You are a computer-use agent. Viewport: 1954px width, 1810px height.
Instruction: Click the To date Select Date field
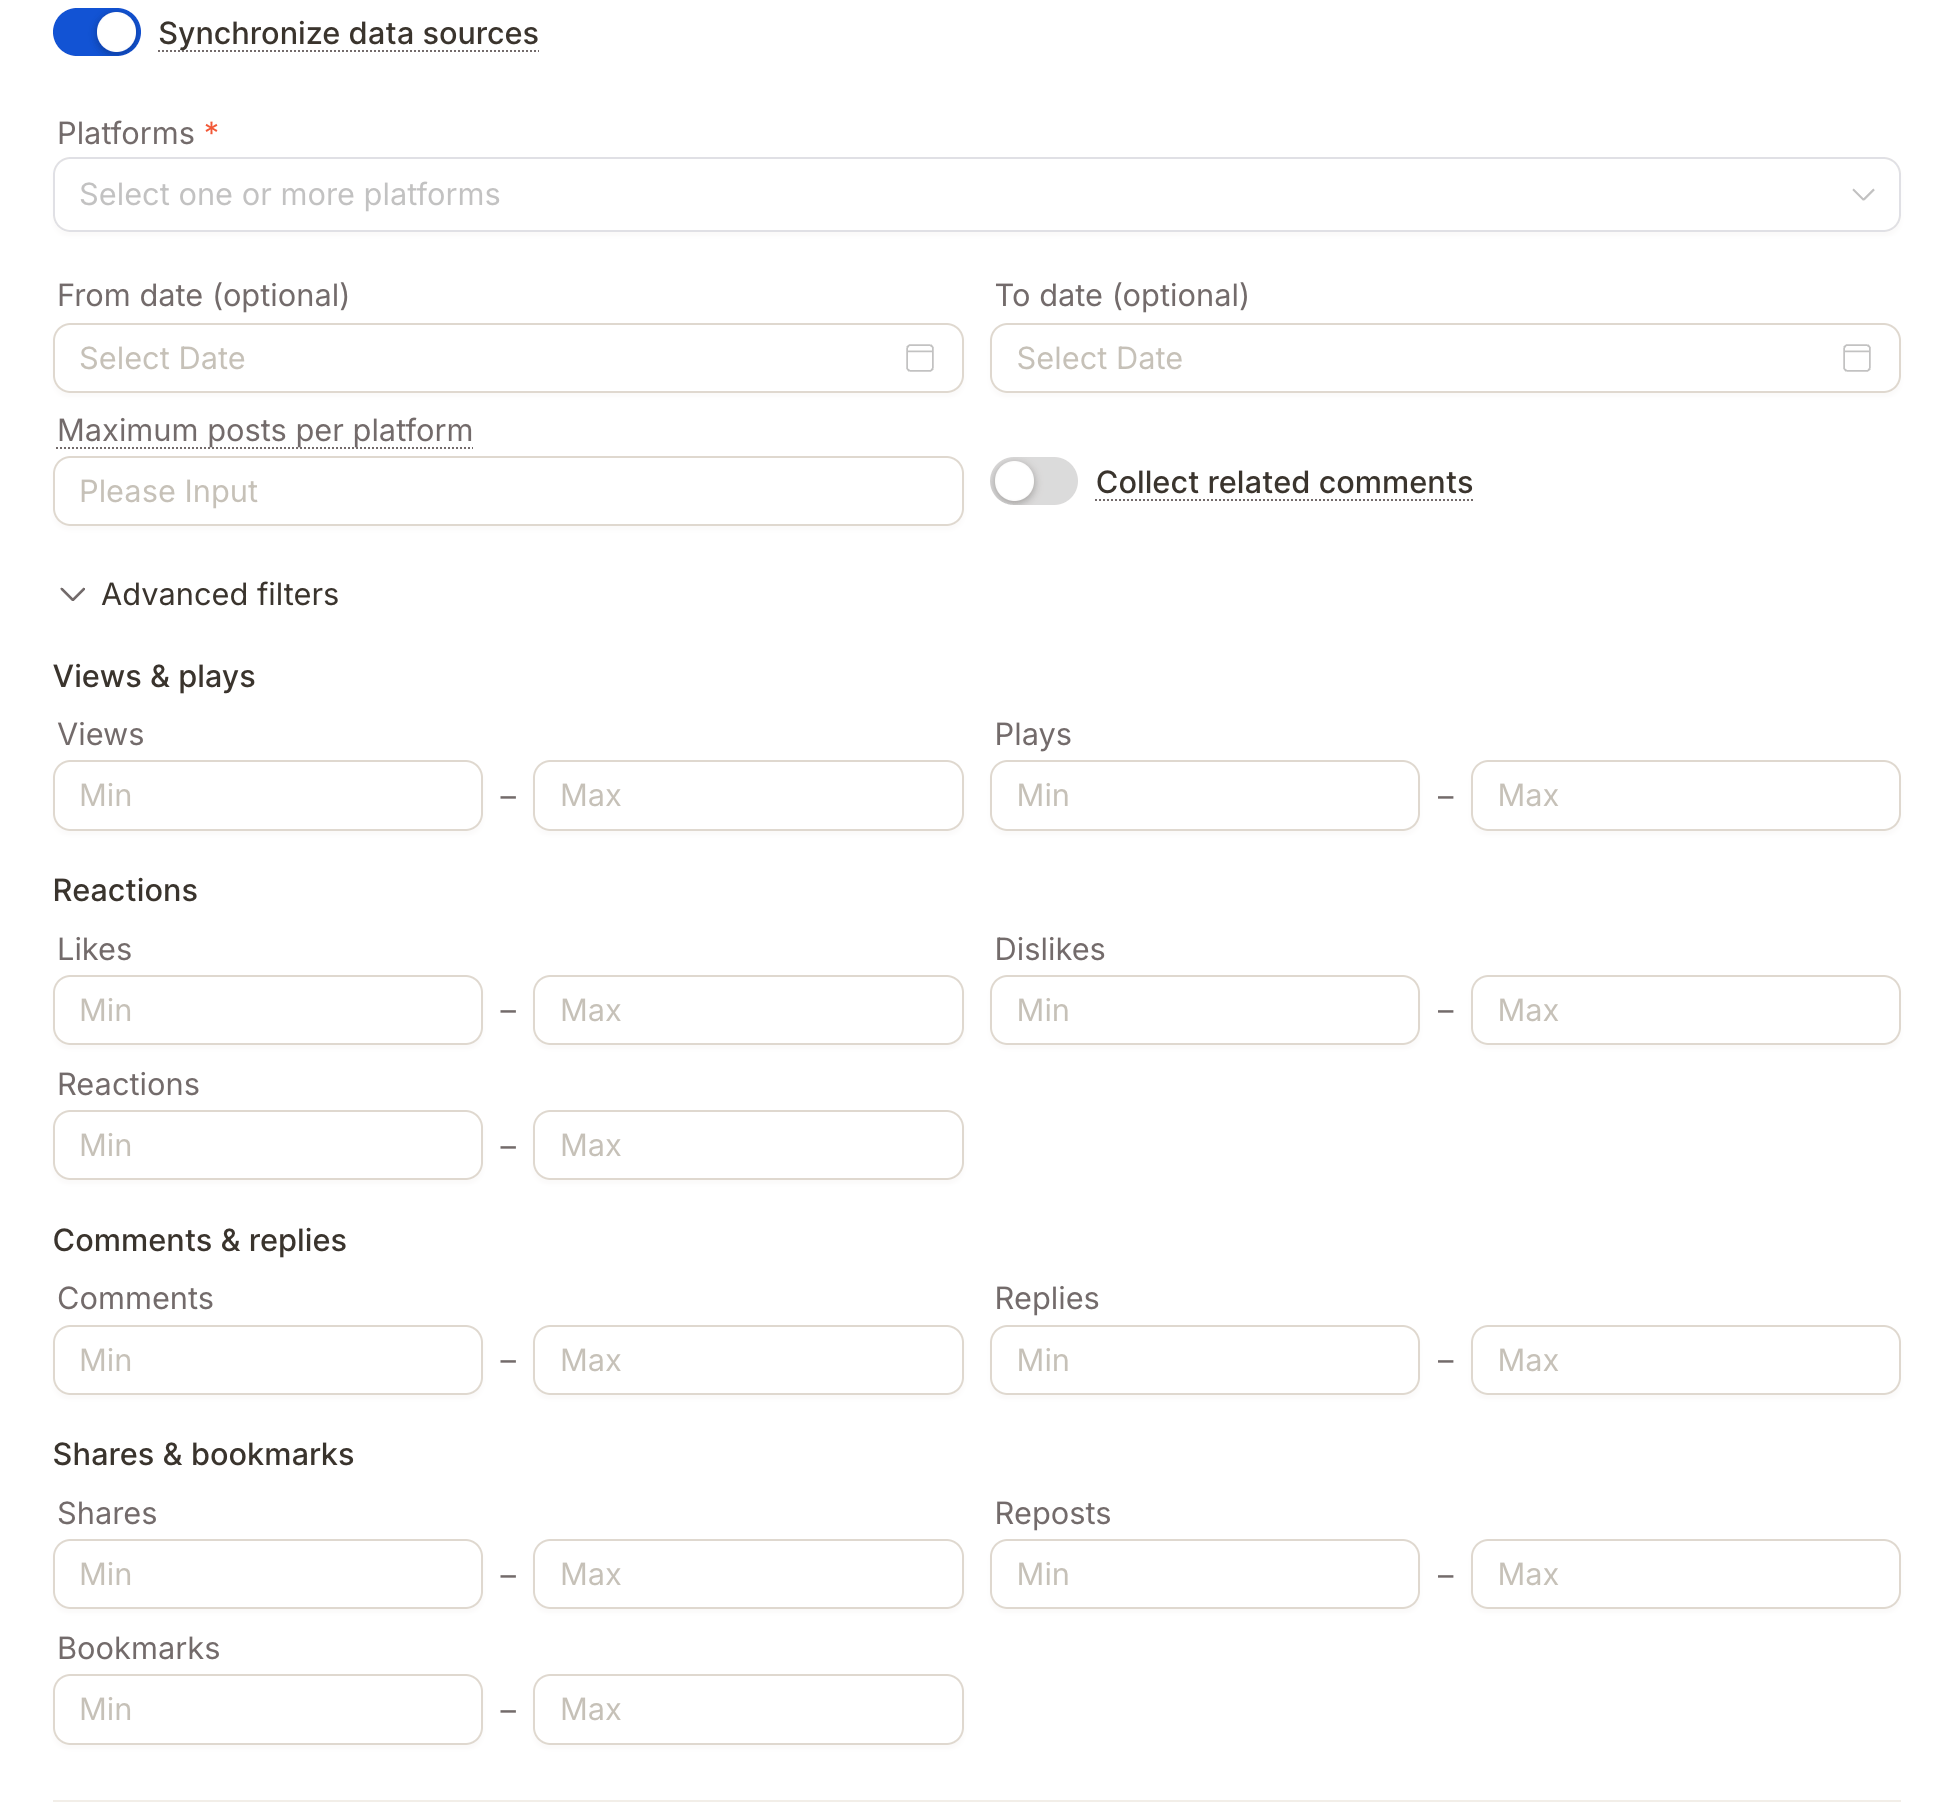coord(1445,358)
